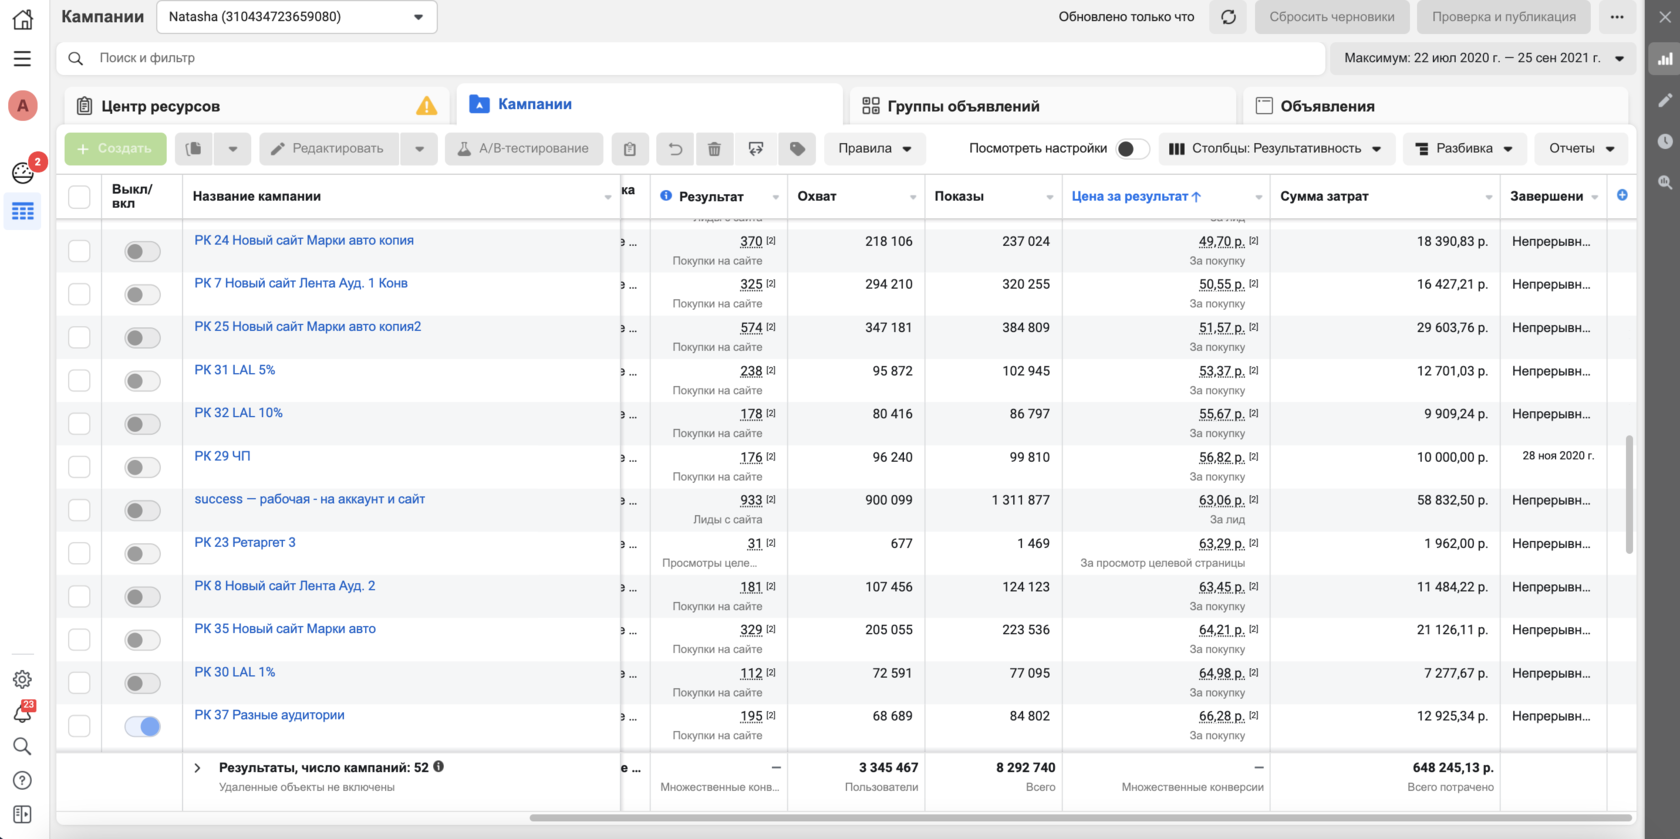1680x839 pixels.
Task: Open the Natasha account dropdown
Action: coord(297,17)
